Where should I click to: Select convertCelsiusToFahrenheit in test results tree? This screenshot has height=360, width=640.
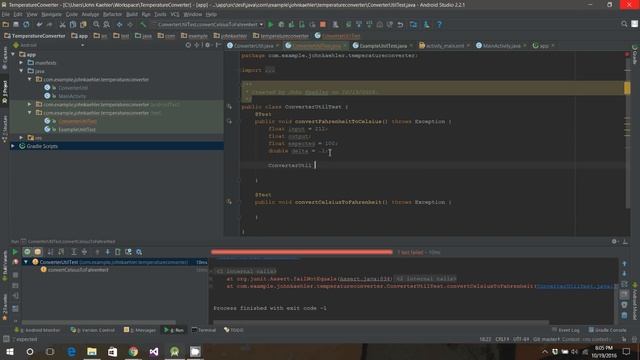coord(78,270)
